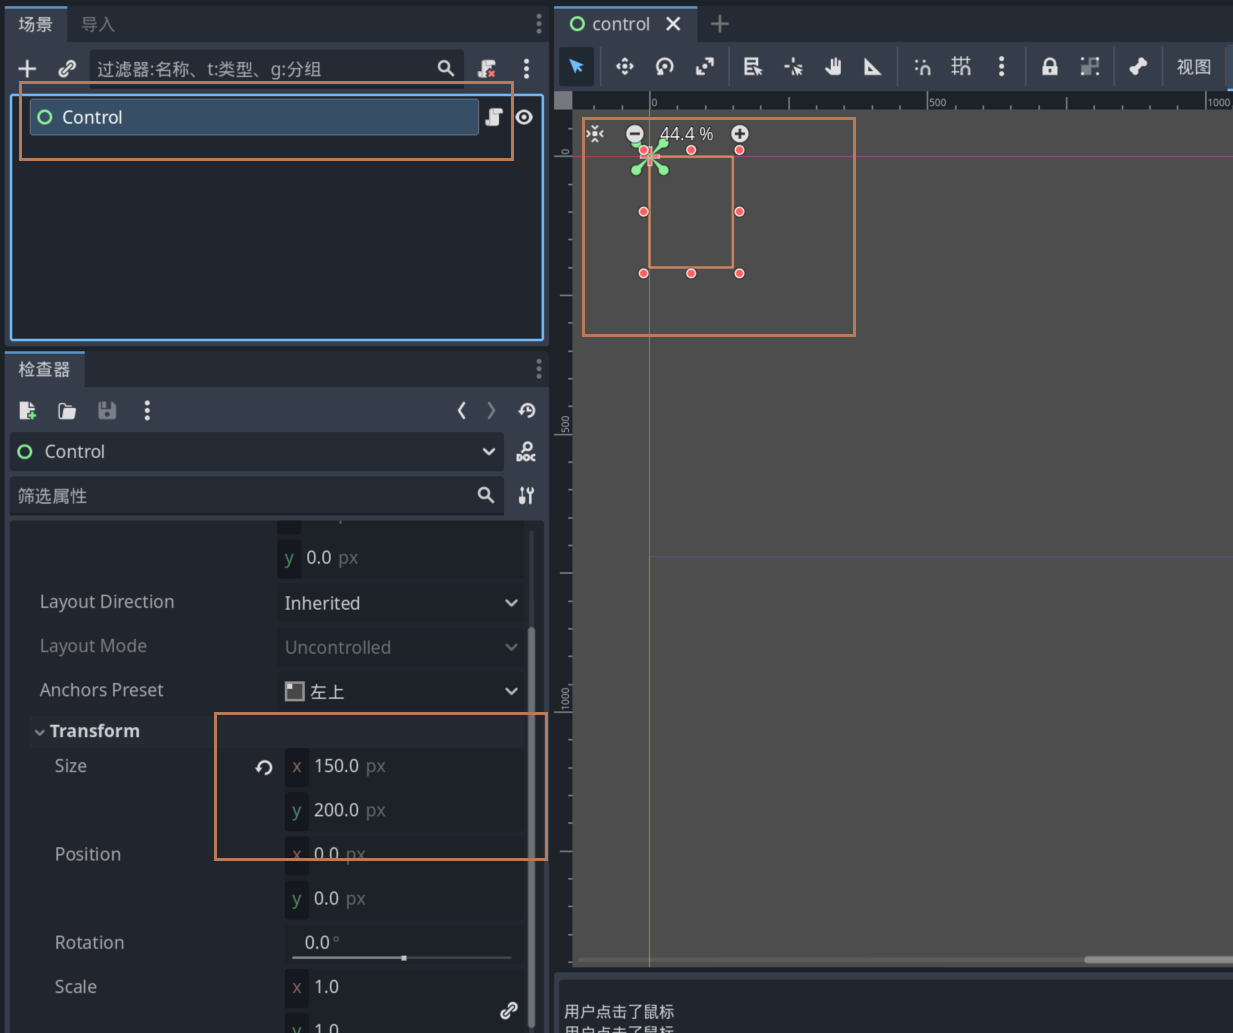Select the Control node in scene tree
Screen dimensions: 1233x1033
point(254,117)
